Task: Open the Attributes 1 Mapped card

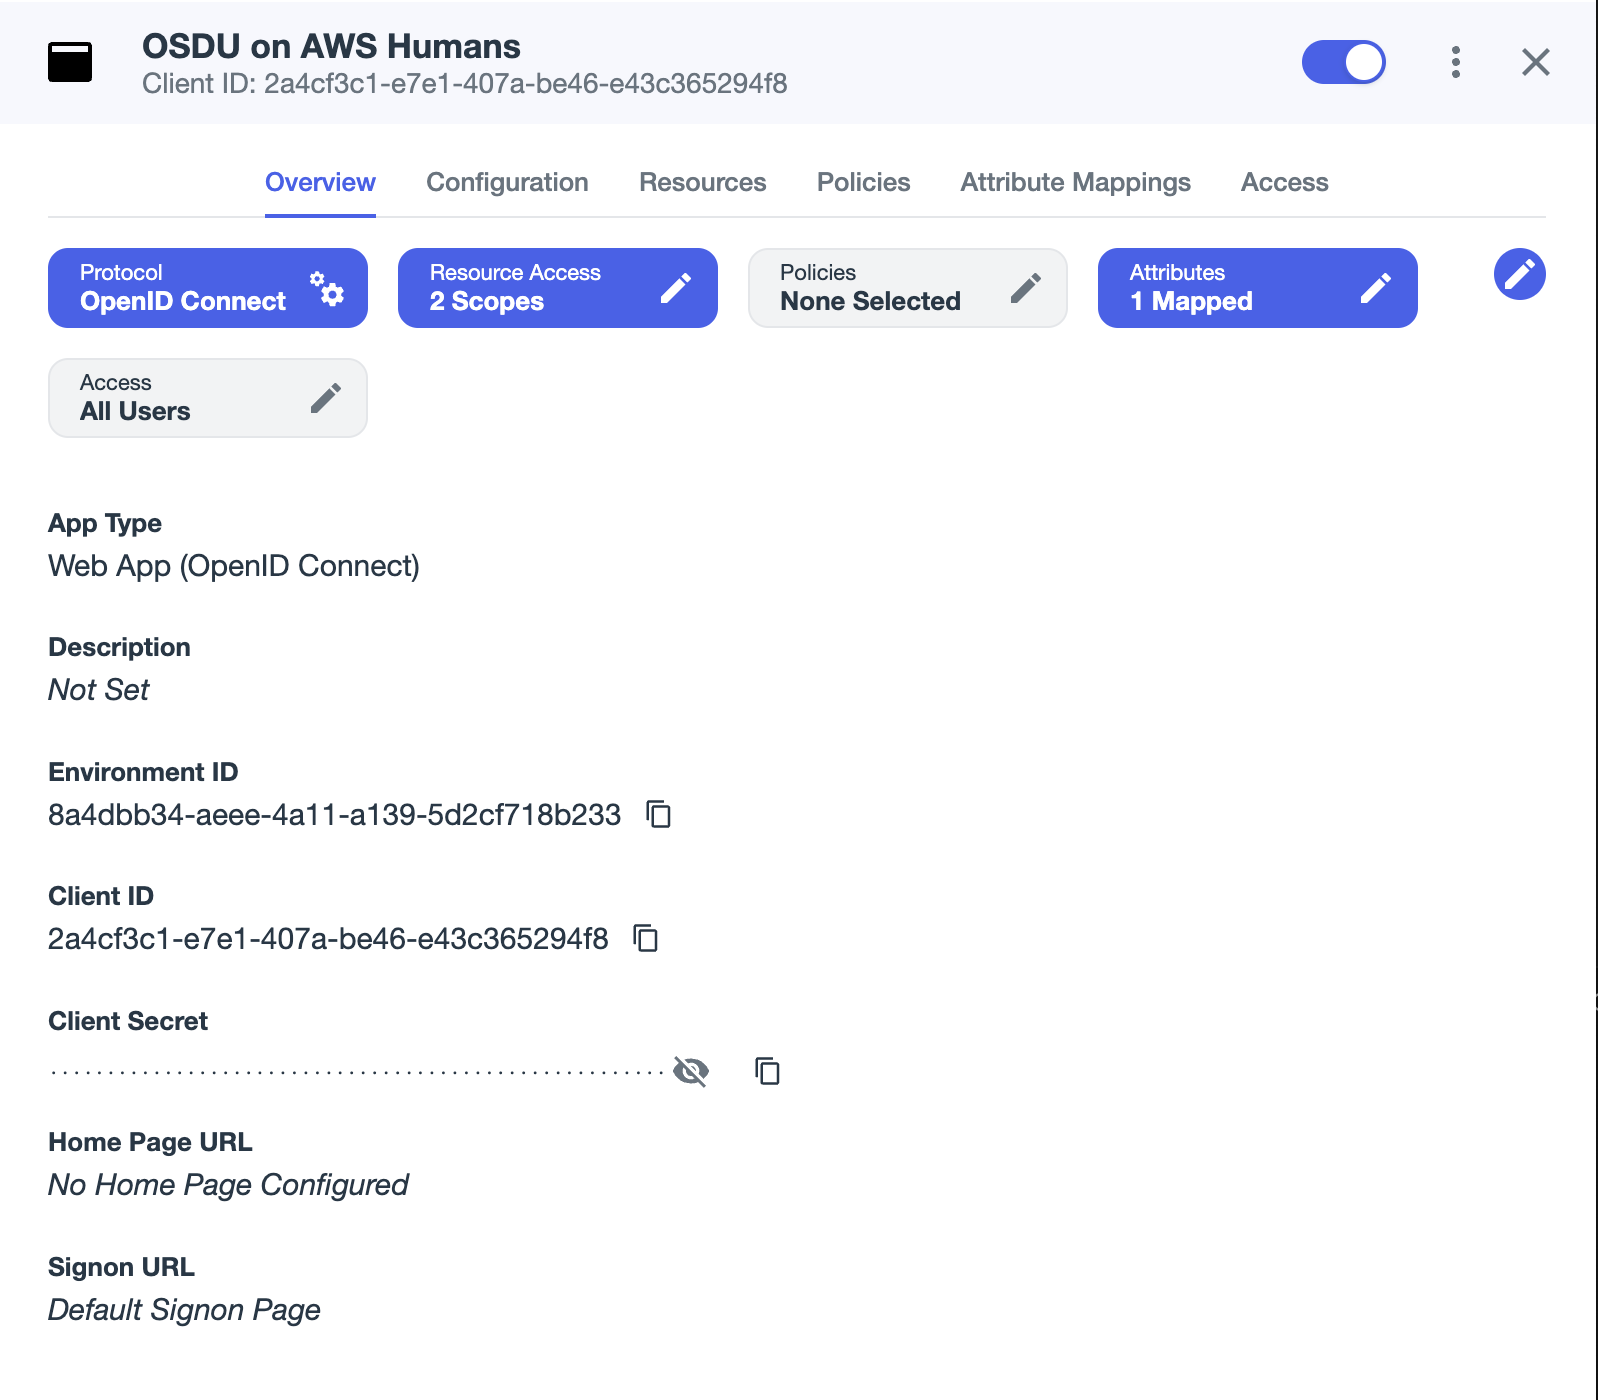Action: (x=1258, y=288)
